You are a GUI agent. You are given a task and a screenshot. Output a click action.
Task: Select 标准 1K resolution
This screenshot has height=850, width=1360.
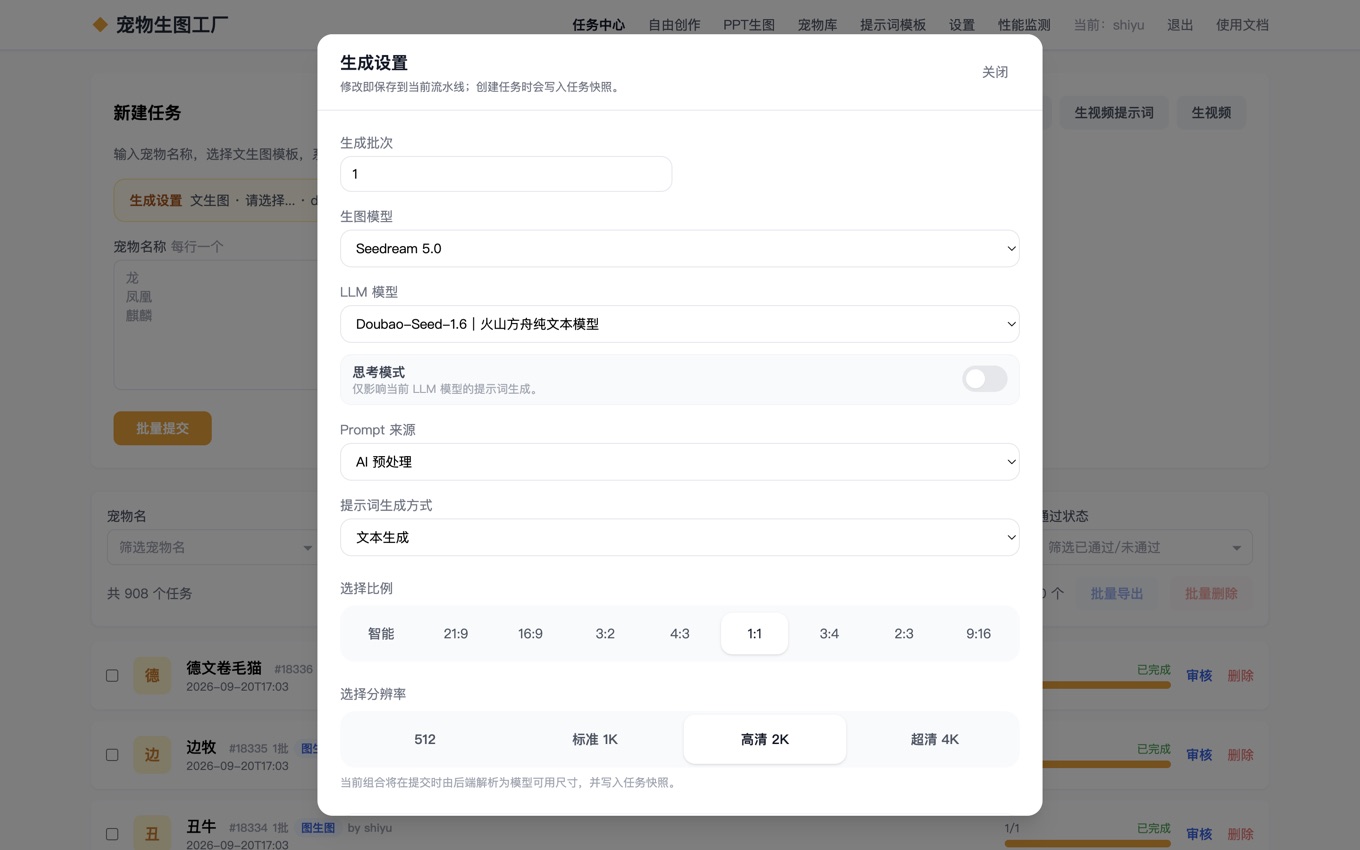point(595,739)
